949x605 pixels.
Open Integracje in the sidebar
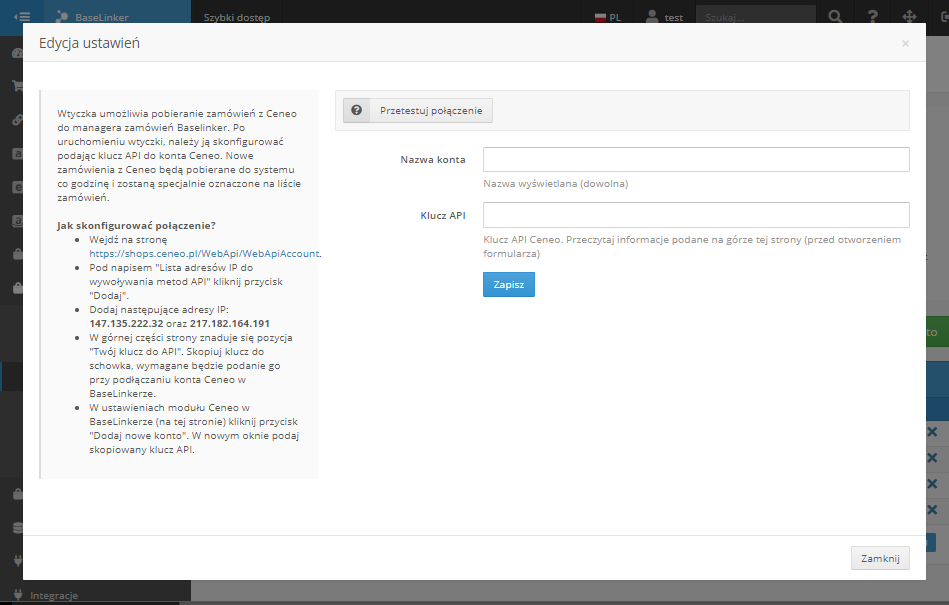pos(54,595)
